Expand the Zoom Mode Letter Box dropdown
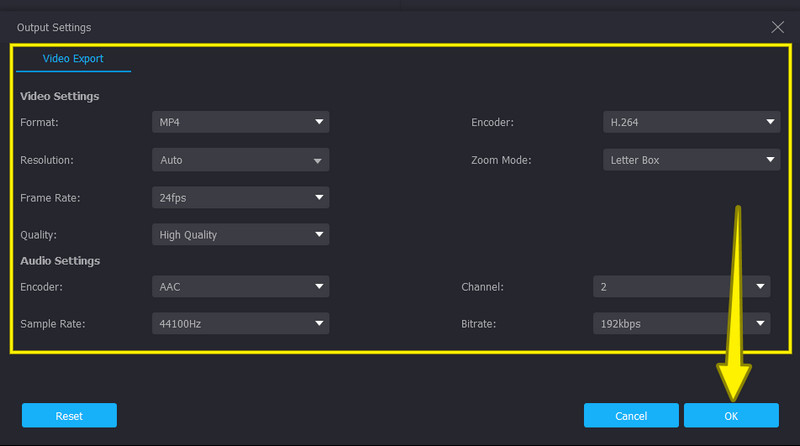 point(691,160)
